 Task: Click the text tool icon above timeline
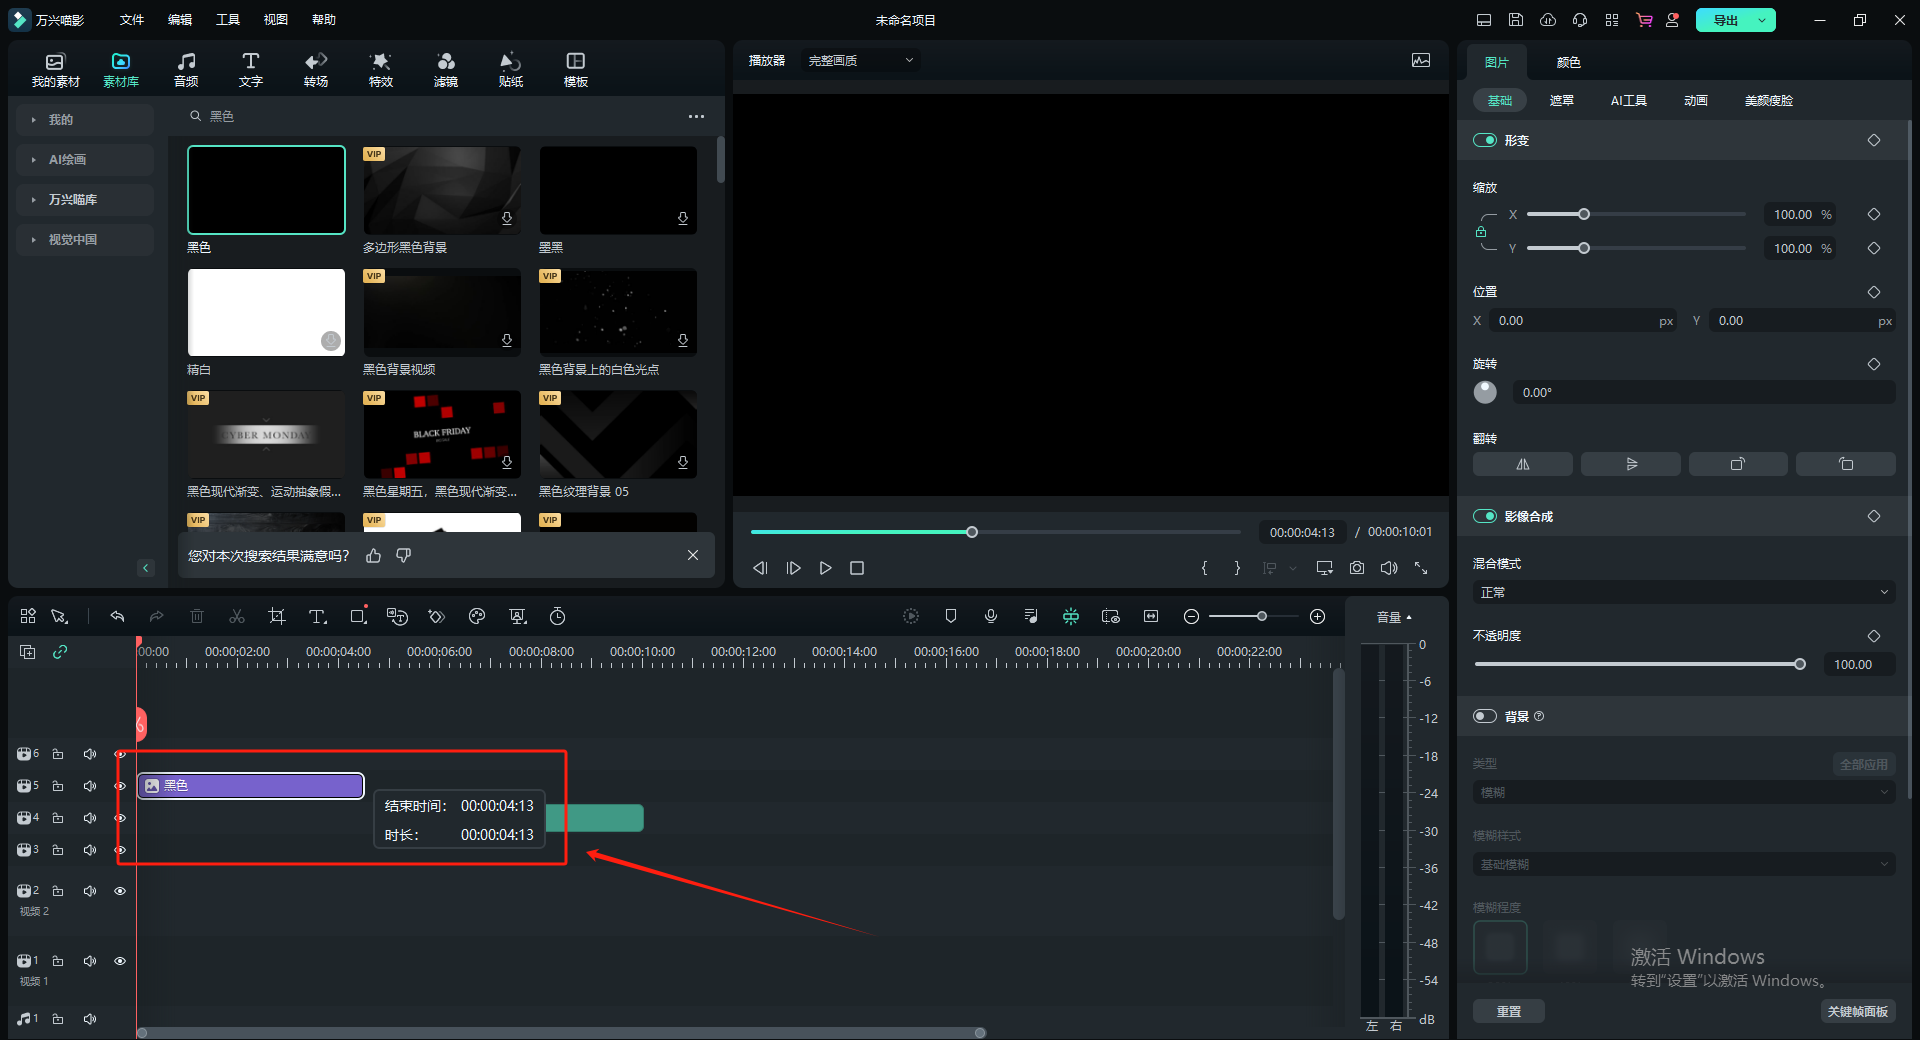coord(317,617)
